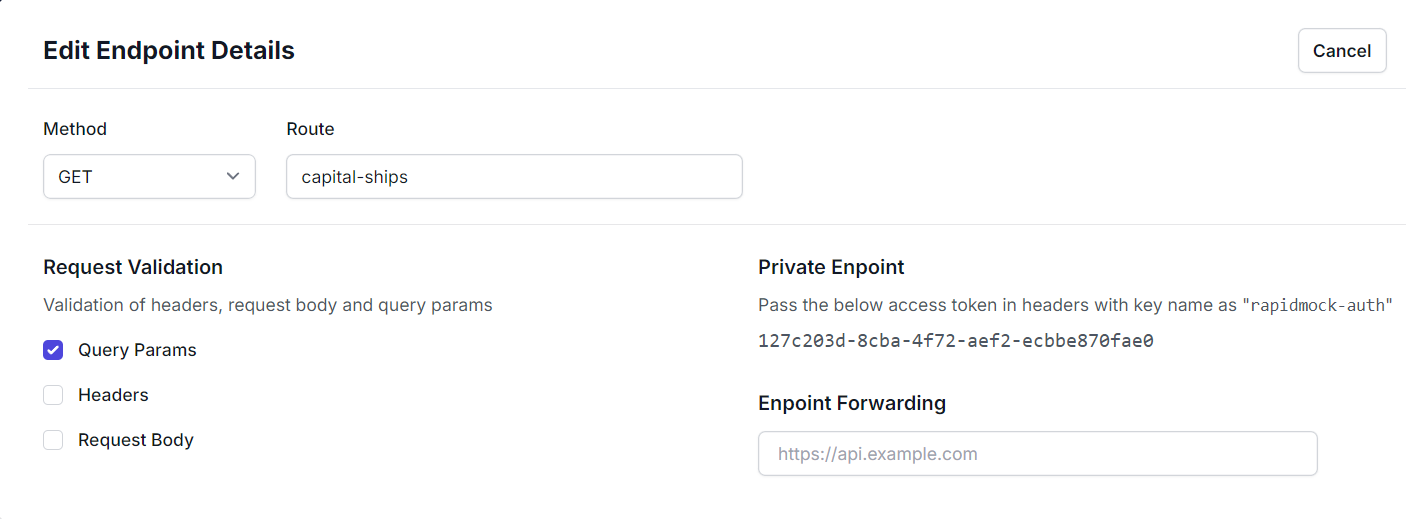The height and width of the screenshot is (519, 1406).
Task: Click the Method field label
Action: coord(75,129)
